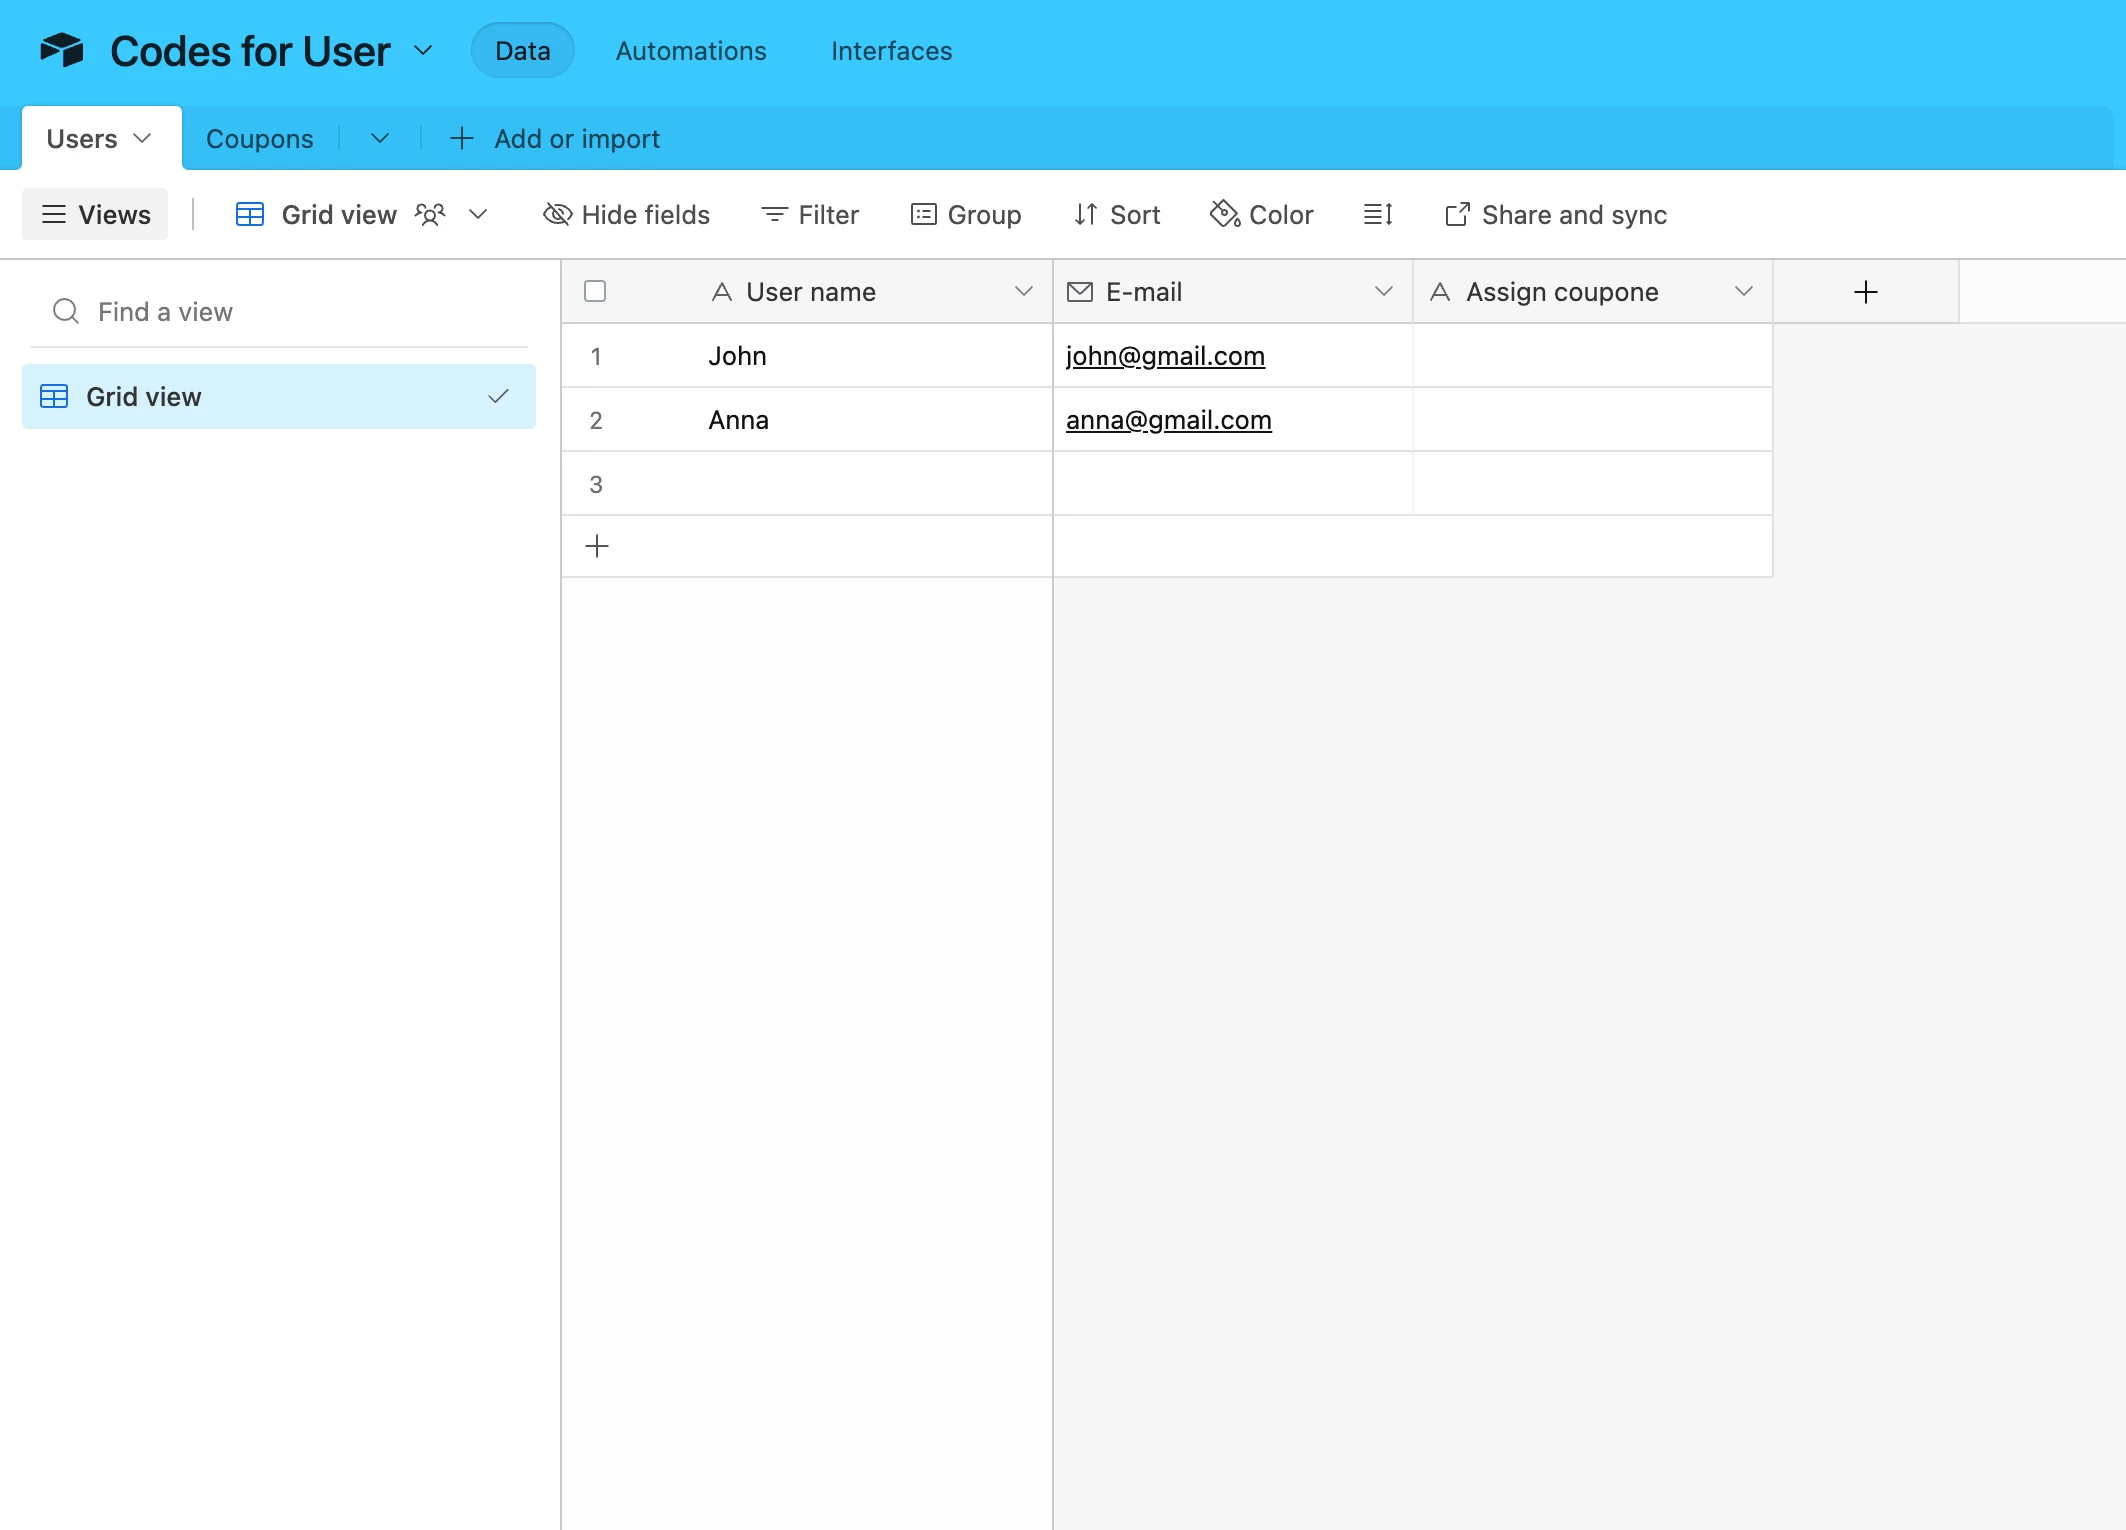Screen dimensions: 2126x1530
Task: Expand the Assign coupone field menu
Action: click(1743, 291)
